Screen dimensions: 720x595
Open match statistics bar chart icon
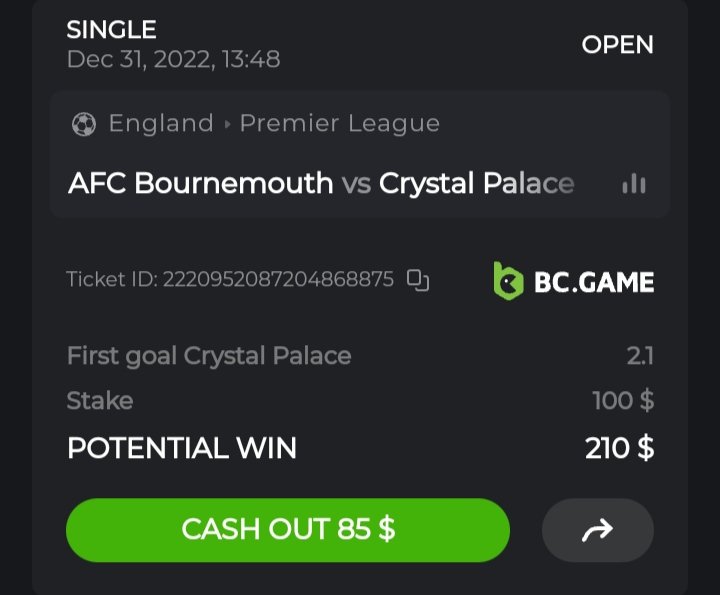tap(634, 184)
